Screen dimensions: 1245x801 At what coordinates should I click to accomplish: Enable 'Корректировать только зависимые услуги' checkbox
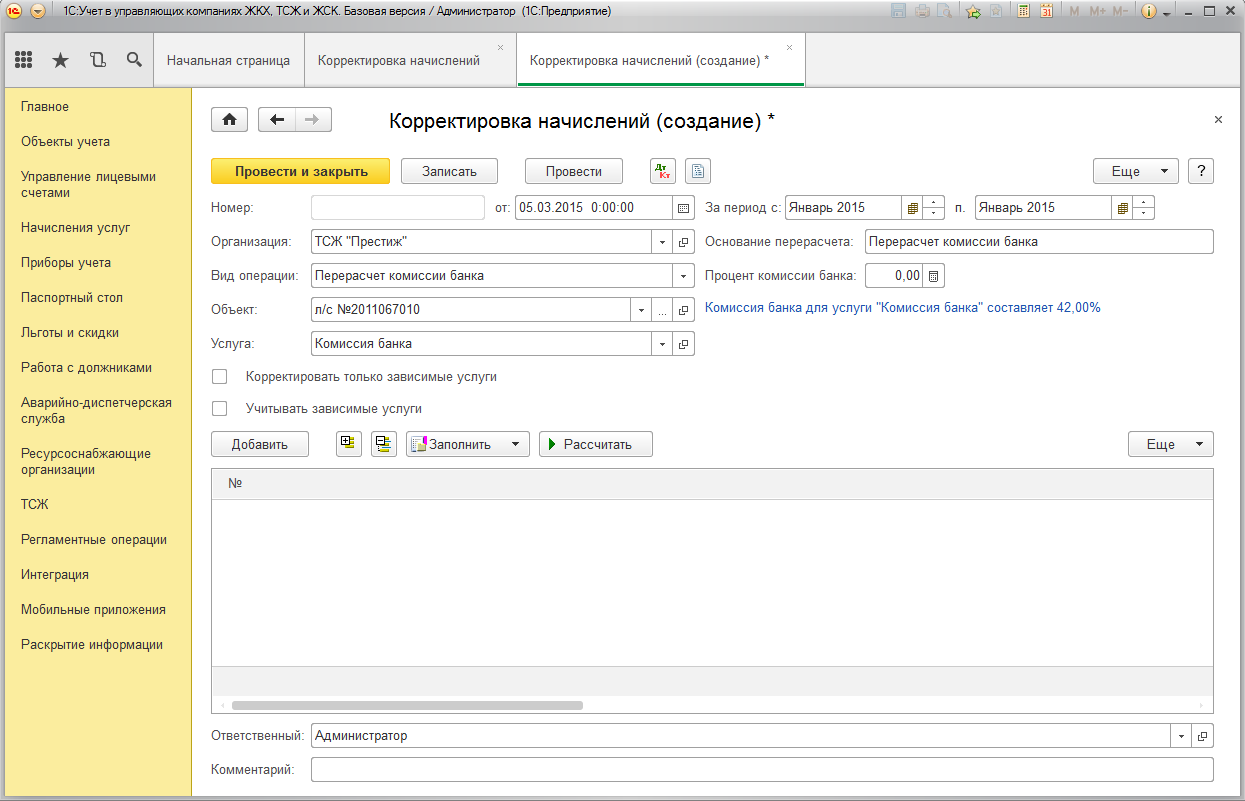pyautogui.click(x=219, y=377)
